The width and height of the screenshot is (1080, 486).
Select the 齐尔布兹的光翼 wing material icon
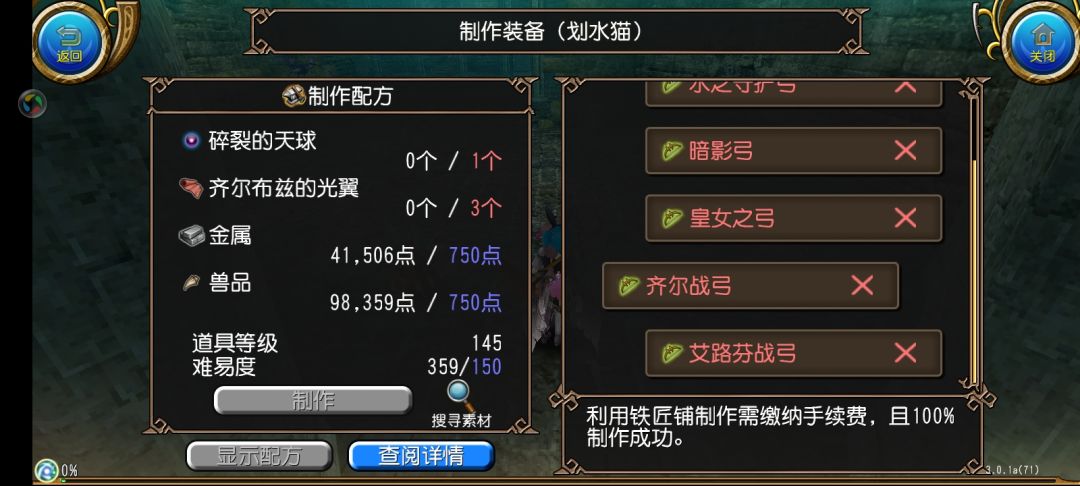tap(191, 188)
